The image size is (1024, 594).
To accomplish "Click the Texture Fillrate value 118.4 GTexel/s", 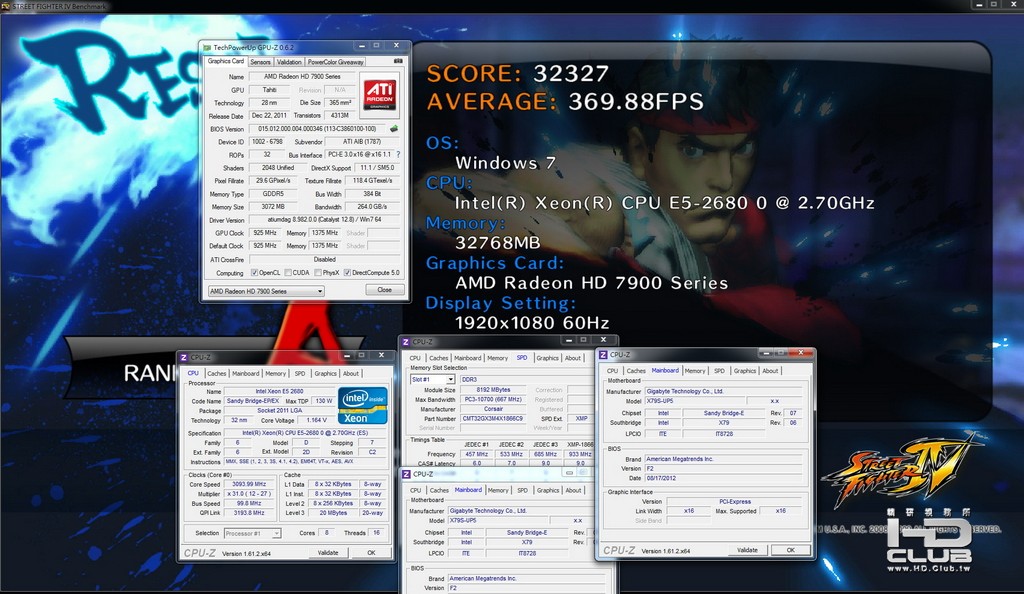I will [372, 181].
